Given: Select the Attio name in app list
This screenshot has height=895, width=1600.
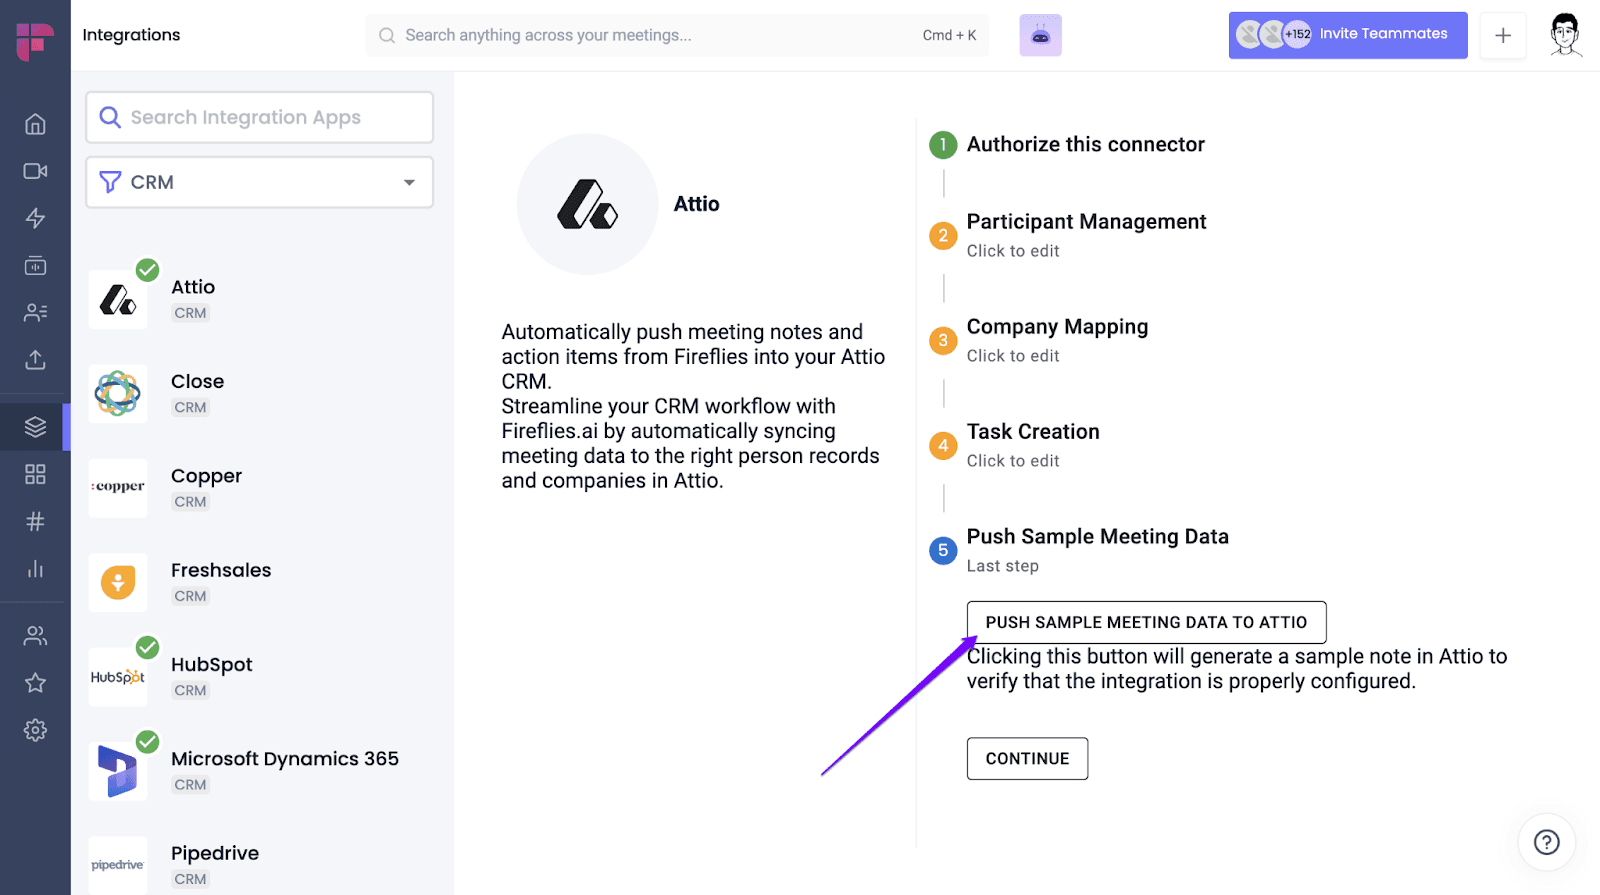Looking at the screenshot, I should (193, 287).
